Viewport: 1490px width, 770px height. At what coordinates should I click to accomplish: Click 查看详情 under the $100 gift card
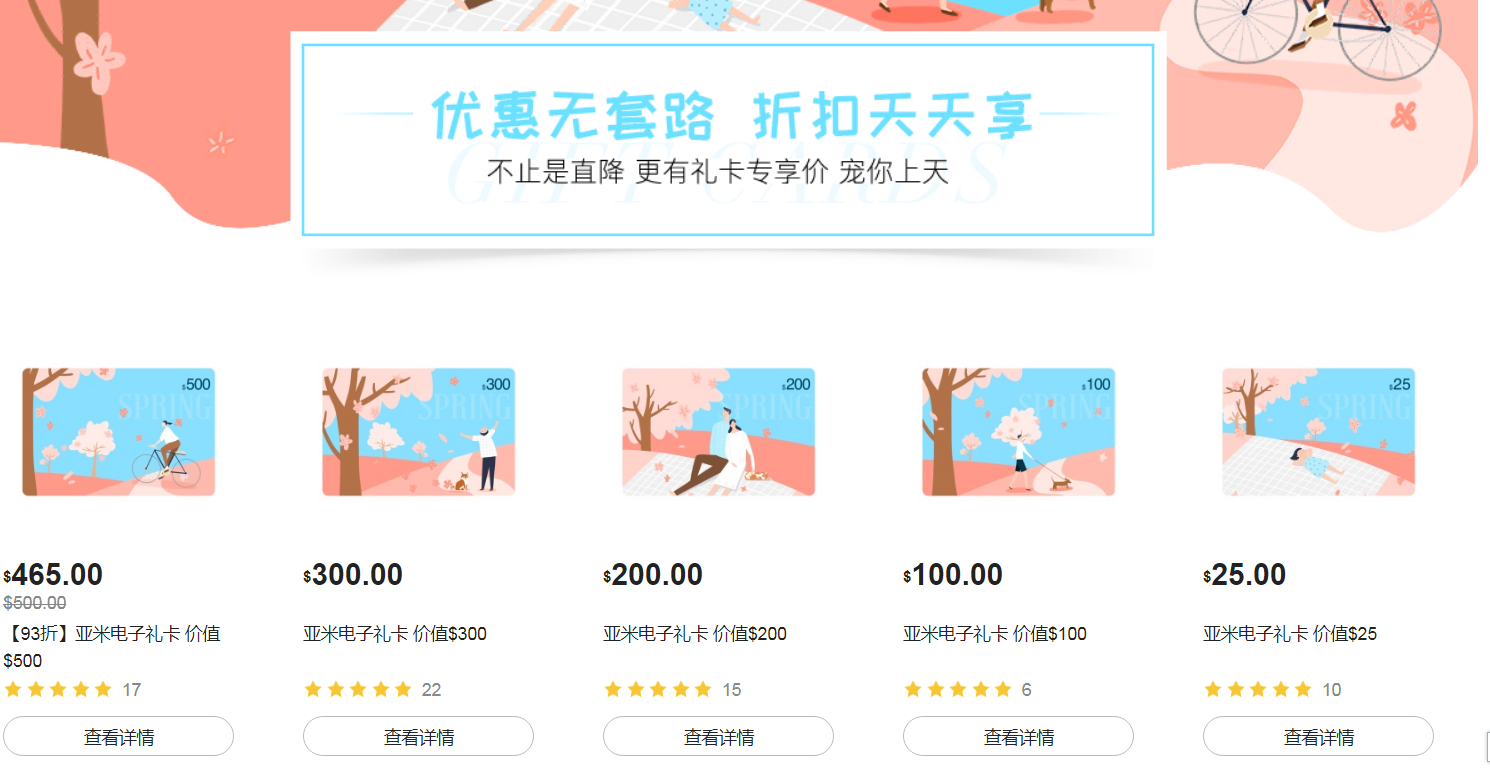tap(1019, 737)
